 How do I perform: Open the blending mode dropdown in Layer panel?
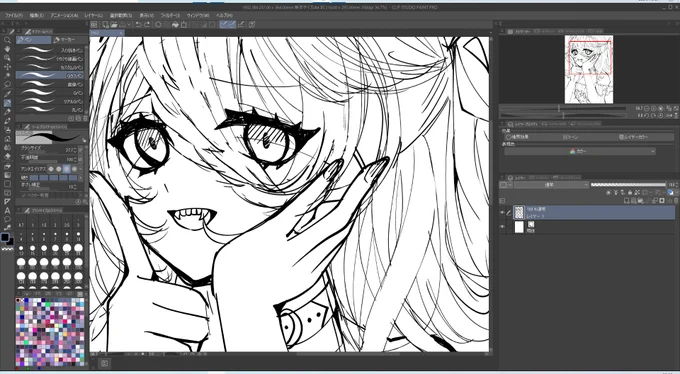551,185
